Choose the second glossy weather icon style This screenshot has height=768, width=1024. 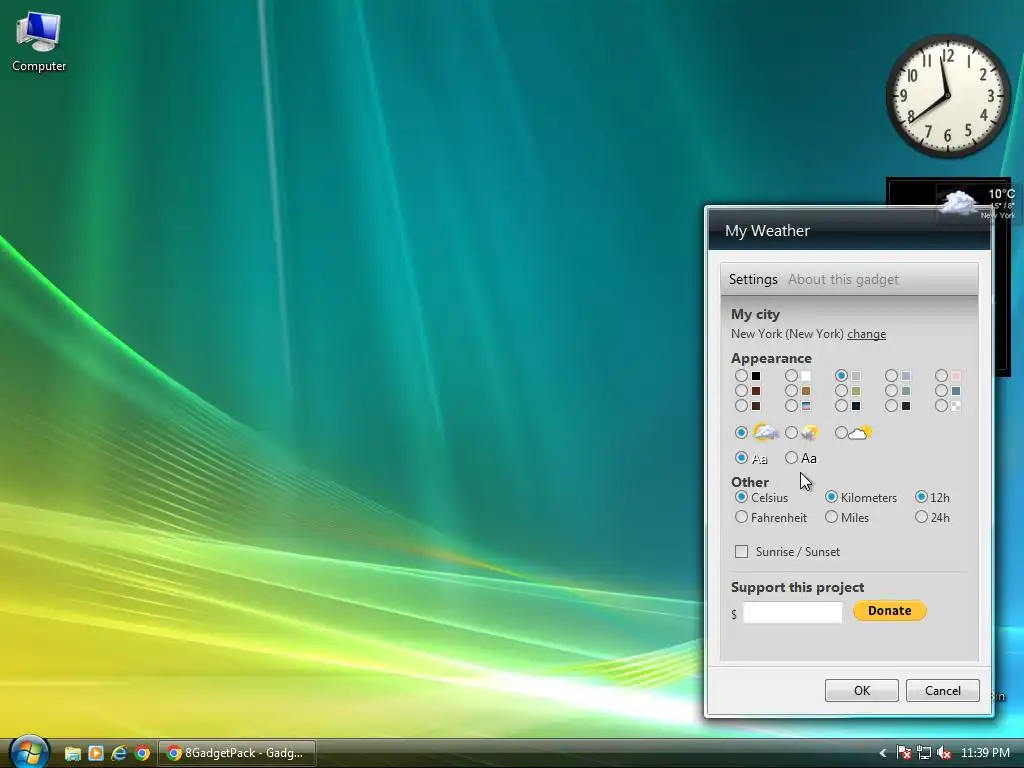tap(792, 432)
